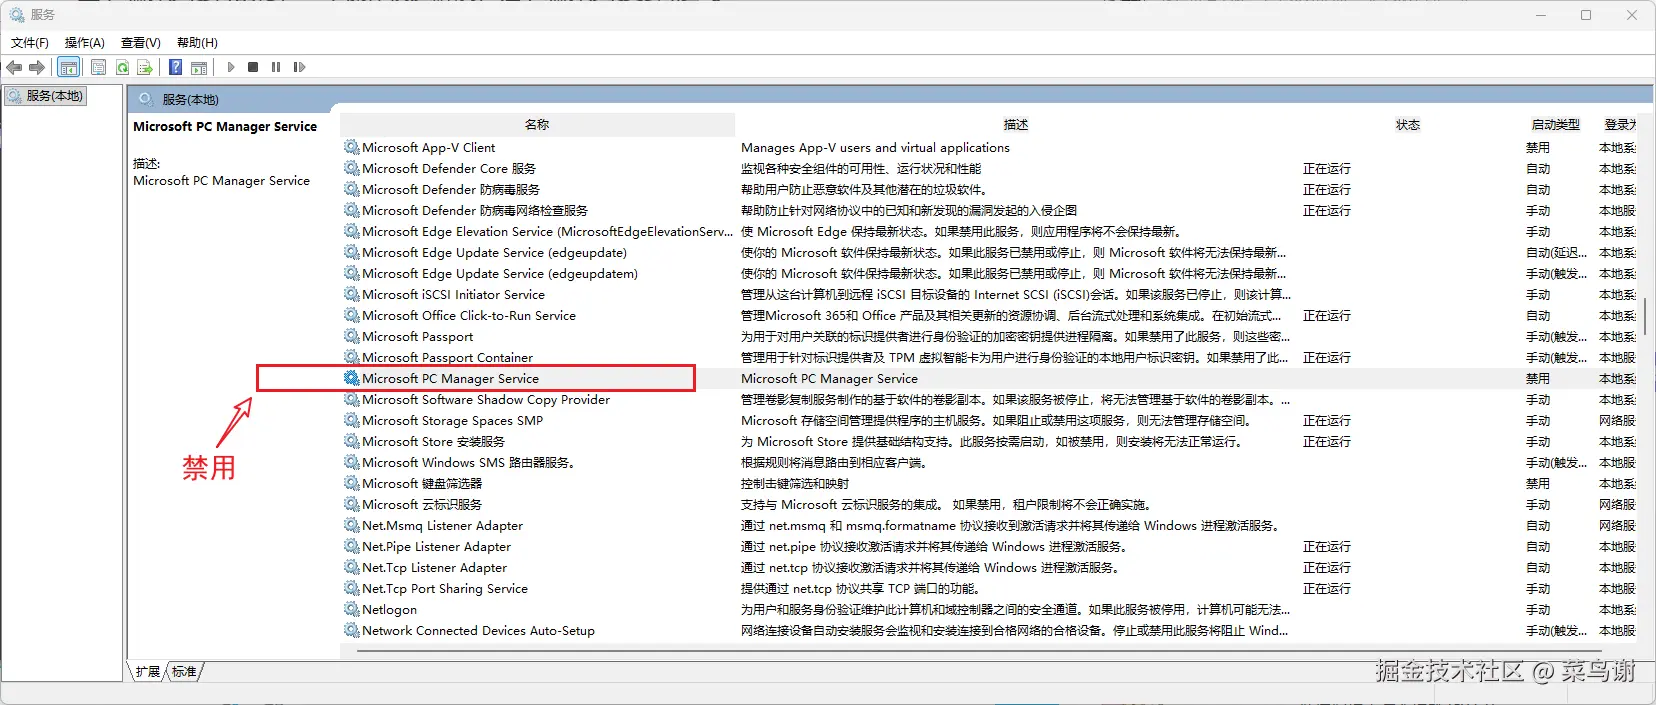Image resolution: width=1656 pixels, height=705 pixels.
Task: Click gear icon of Netlogon service
Action: coord(352,609)
